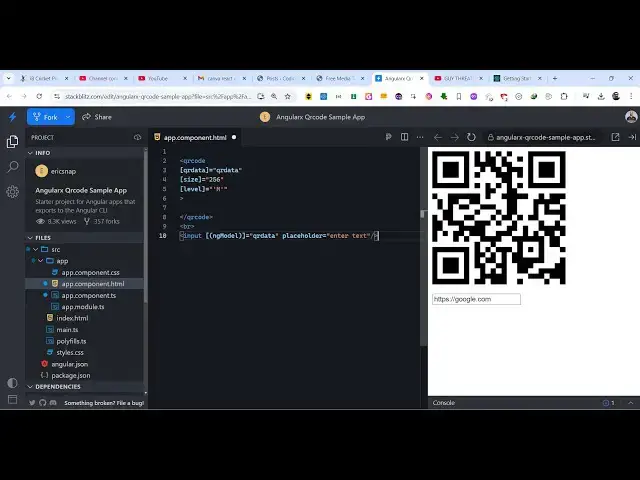Open Discord icon in footer

point(53,403)
